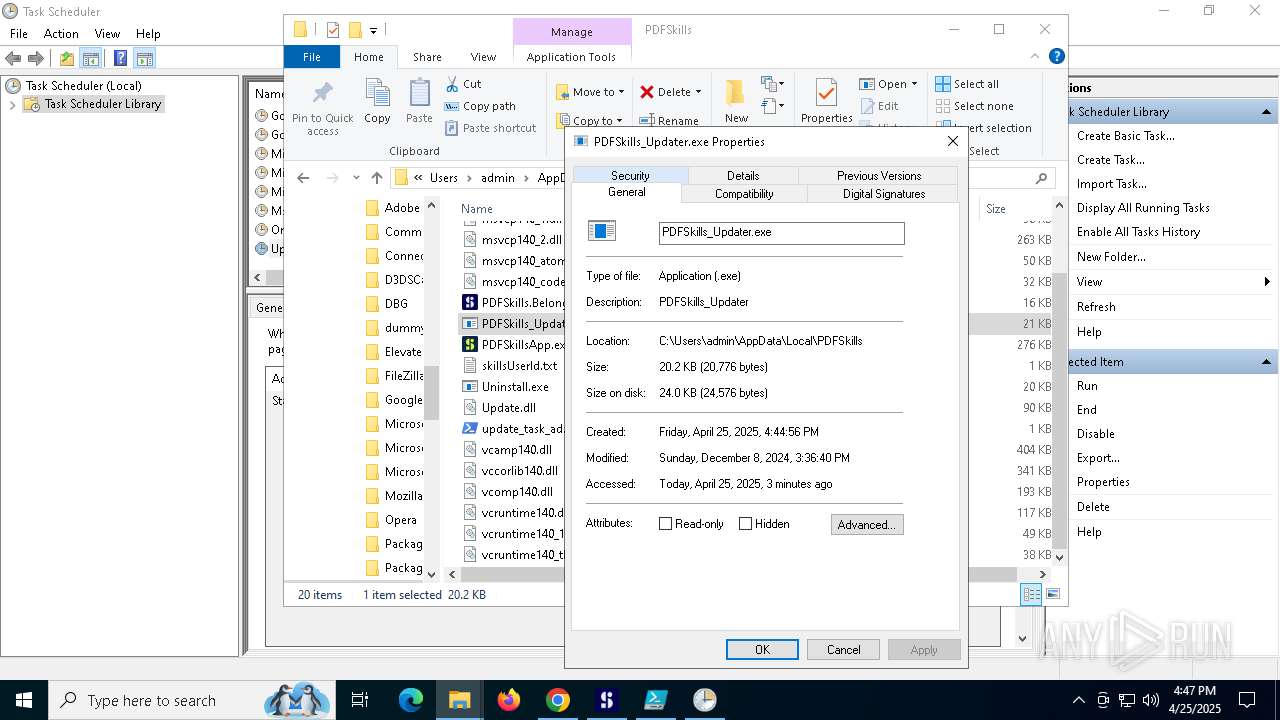The height and width of the screenshot is (720, 1280).
Task: Click the Explorer search magnifier icon
Action: tap(1041, 178)
